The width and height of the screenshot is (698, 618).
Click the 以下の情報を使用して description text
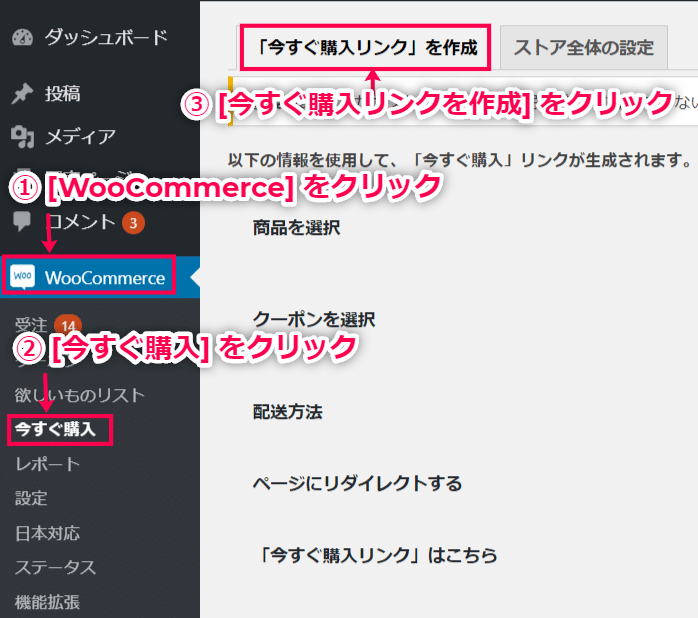pos(460,160)
